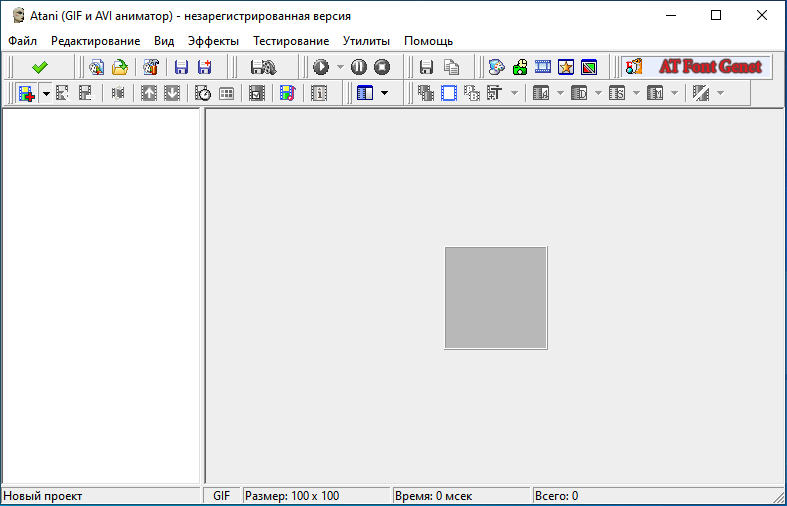787x506 pixels.
Task: Click the Add frame icon
Action: 26,93
